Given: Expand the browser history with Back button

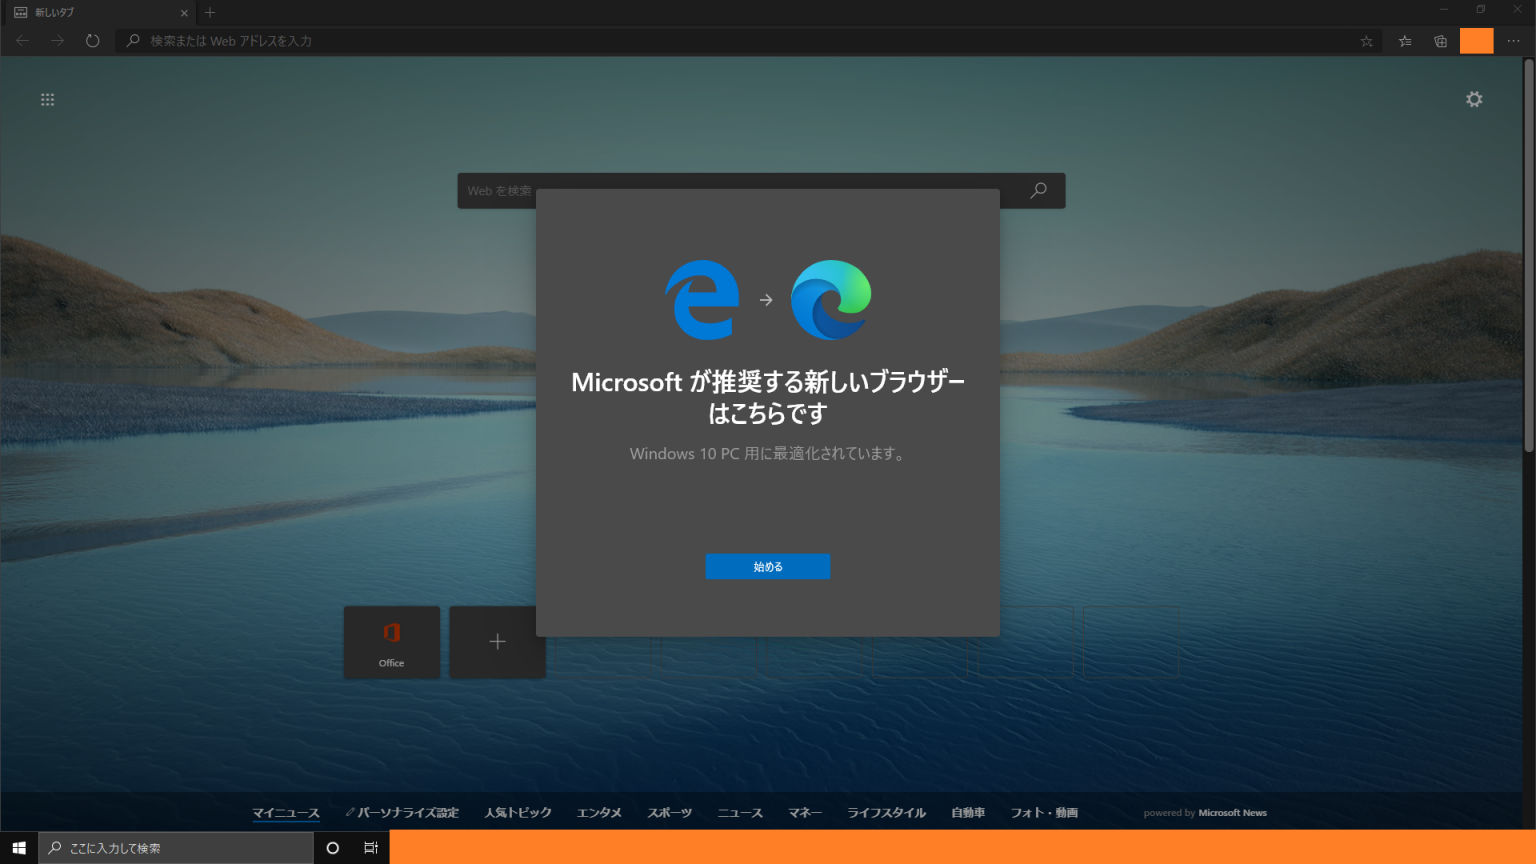Looking at the screenshot, I should click(x=21, y=40).
